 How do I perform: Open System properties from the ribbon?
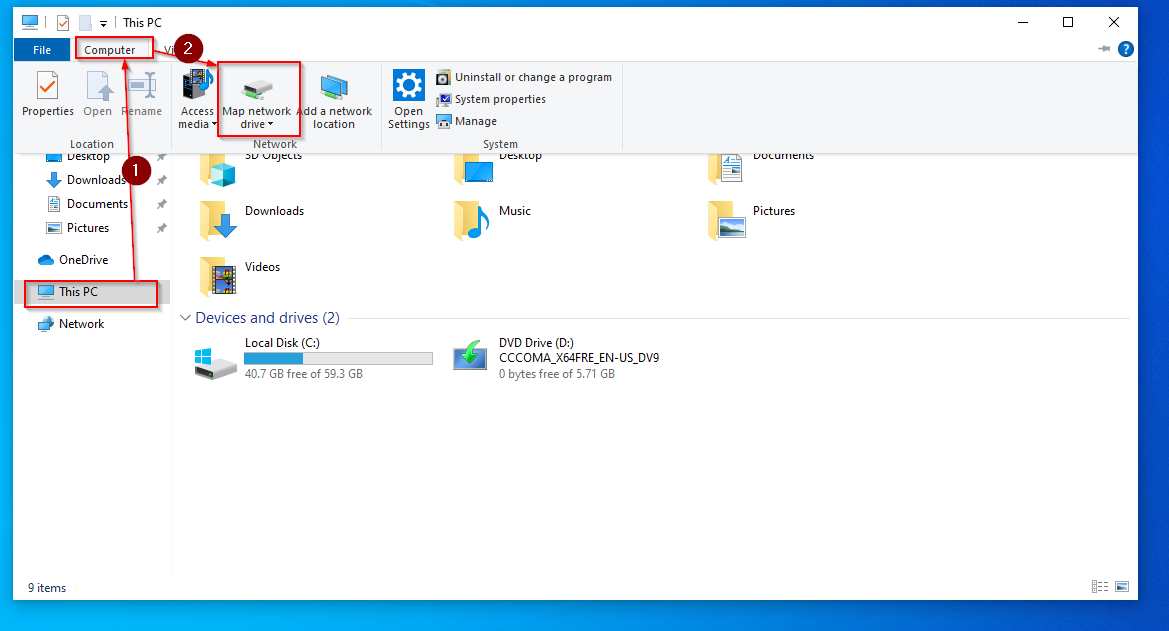[491, 99]
